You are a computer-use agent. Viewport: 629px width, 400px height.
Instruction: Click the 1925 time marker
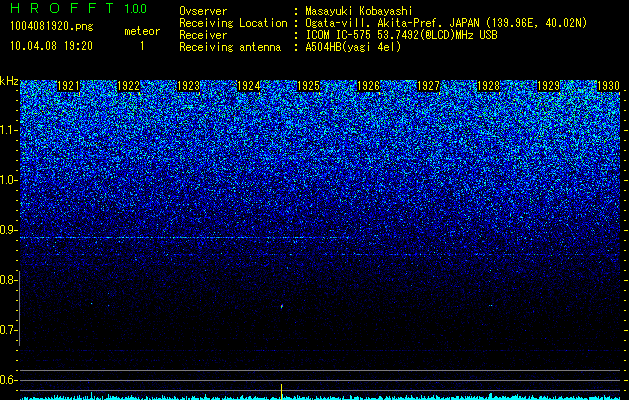(308, 86)
